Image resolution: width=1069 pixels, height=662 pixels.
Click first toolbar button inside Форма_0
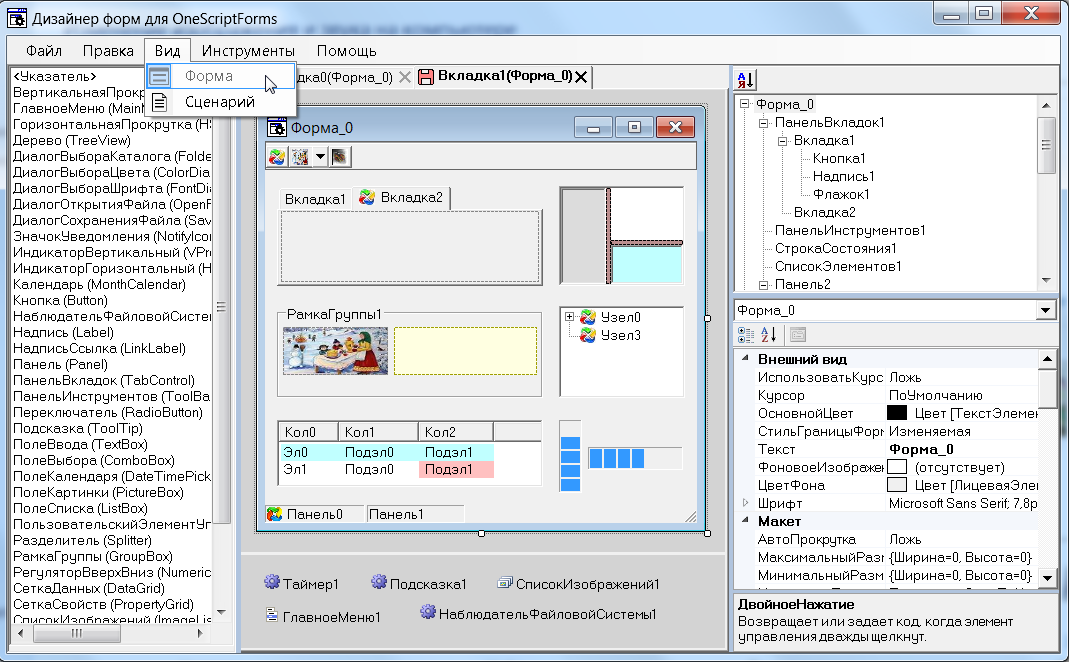tap(277, 156)
